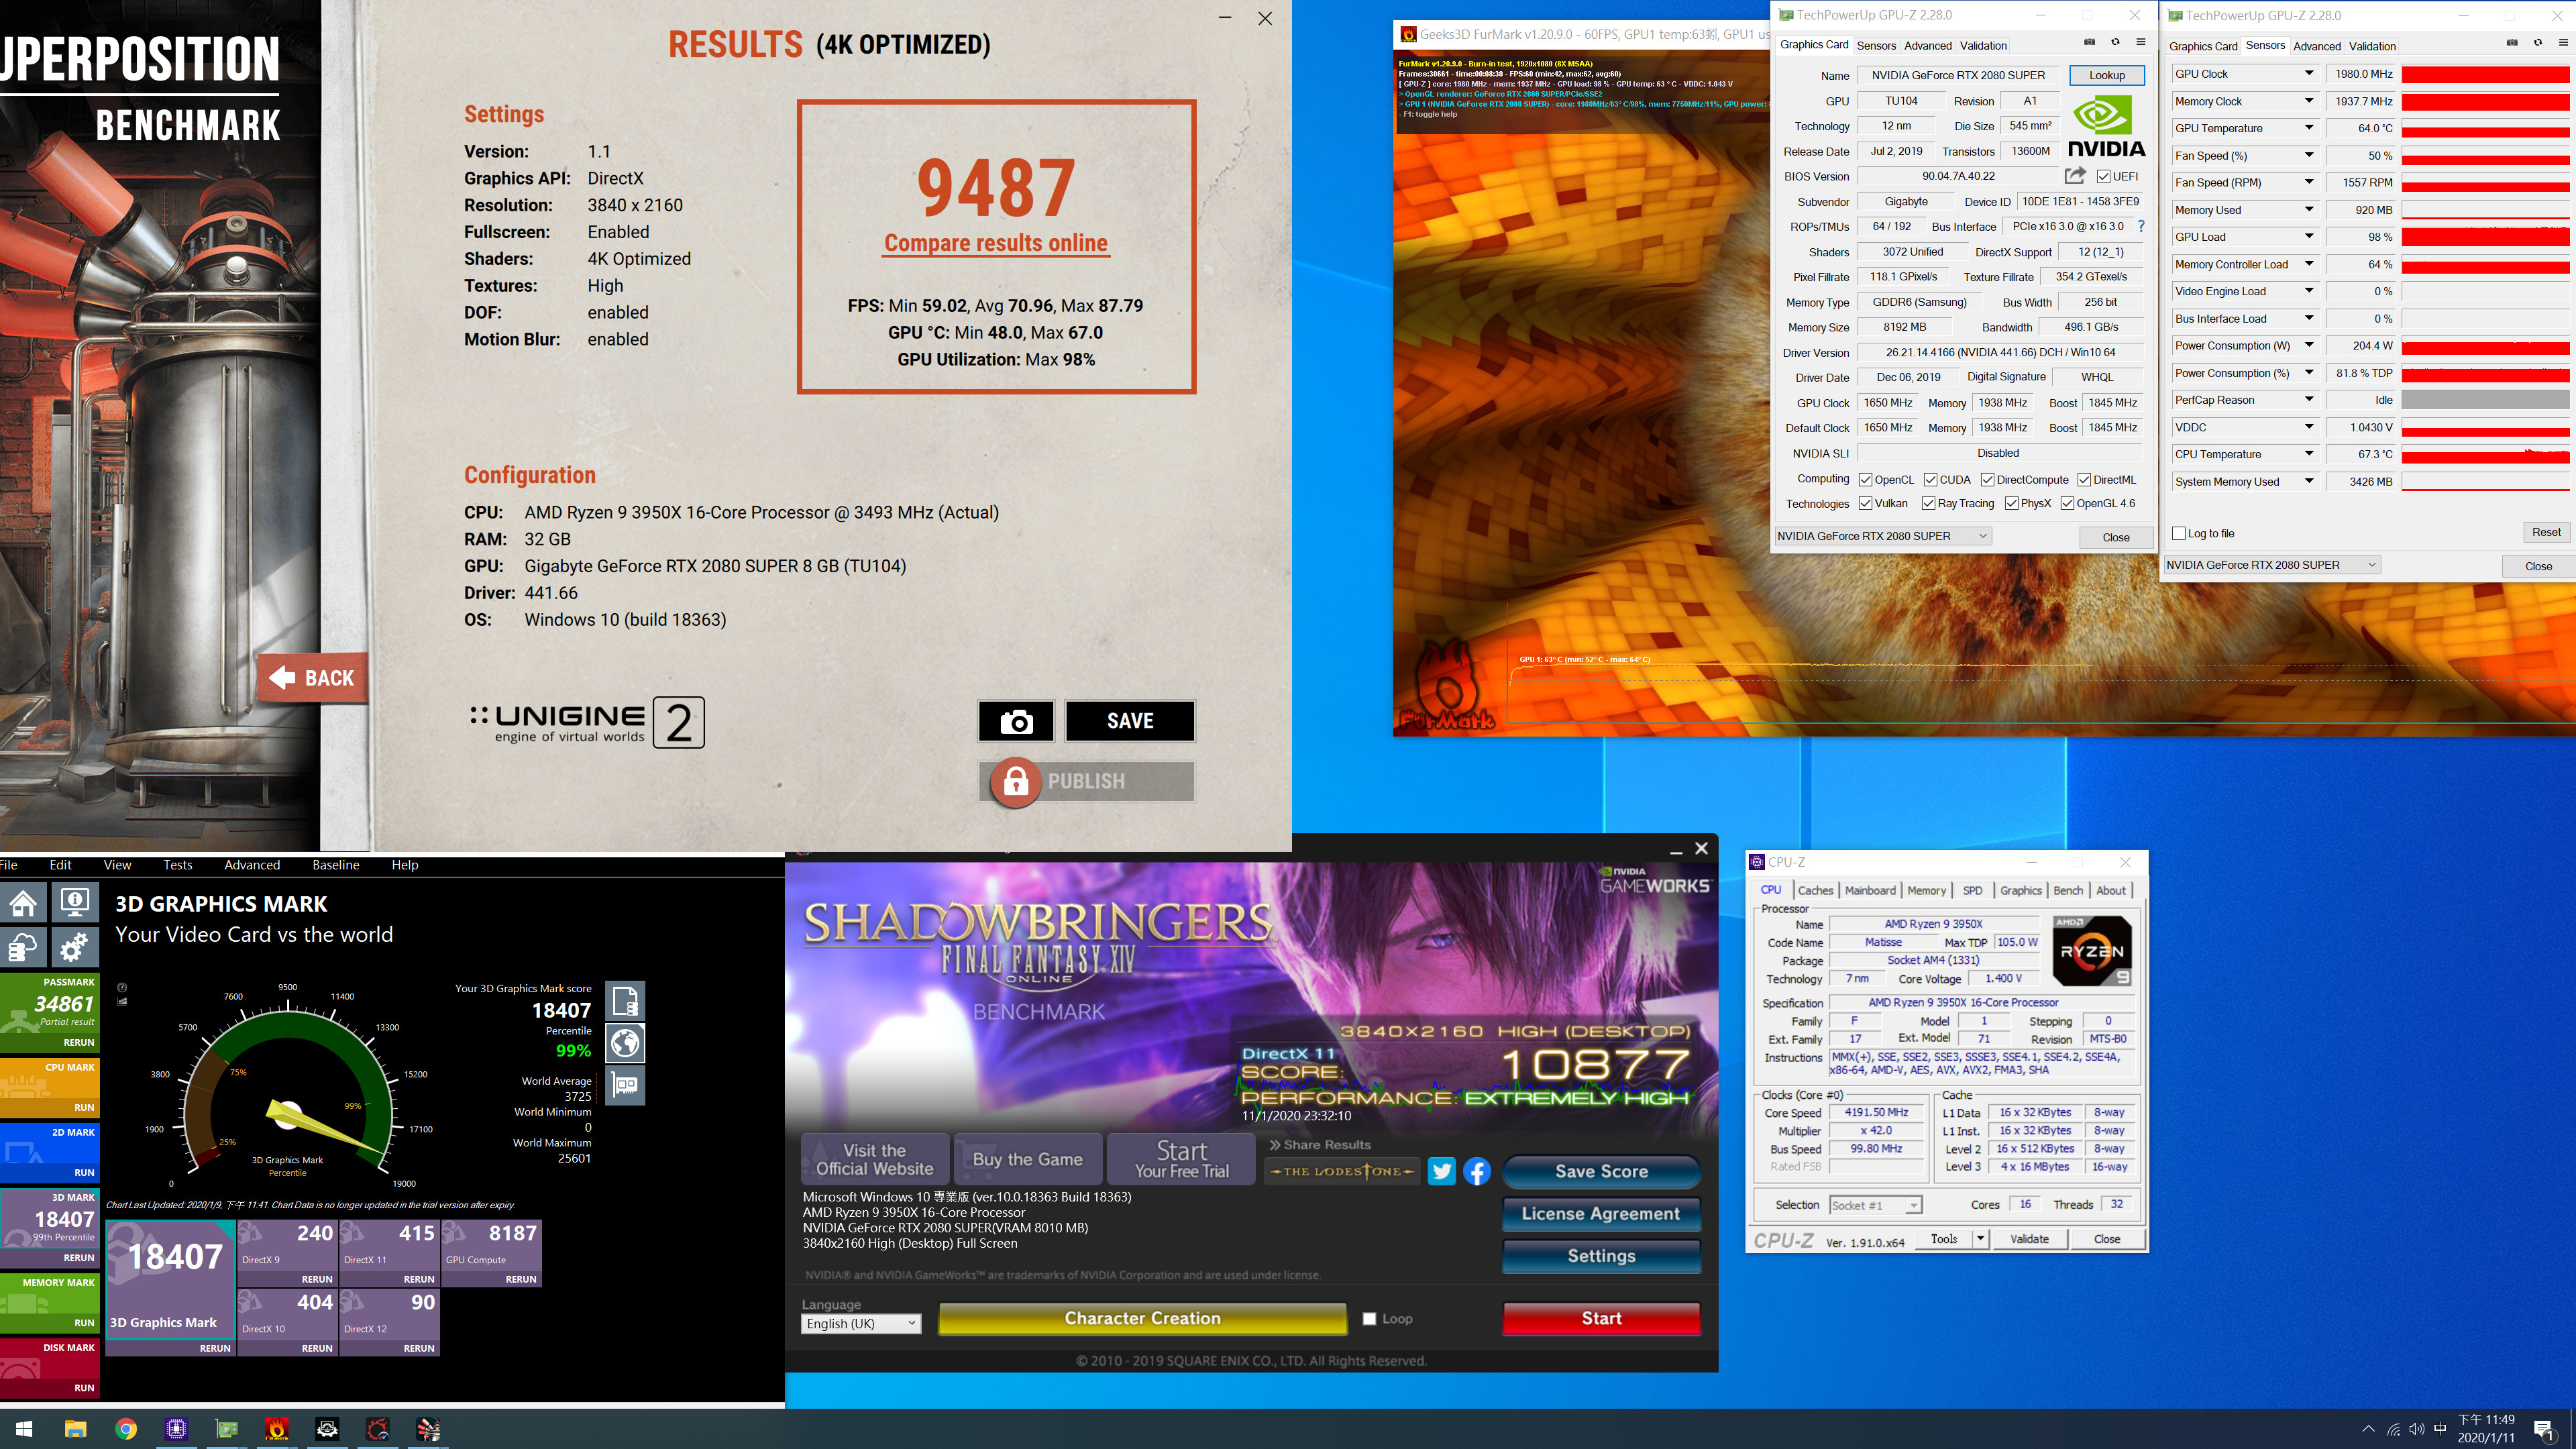Open the PassMark Tests menu

pos(177,865)
